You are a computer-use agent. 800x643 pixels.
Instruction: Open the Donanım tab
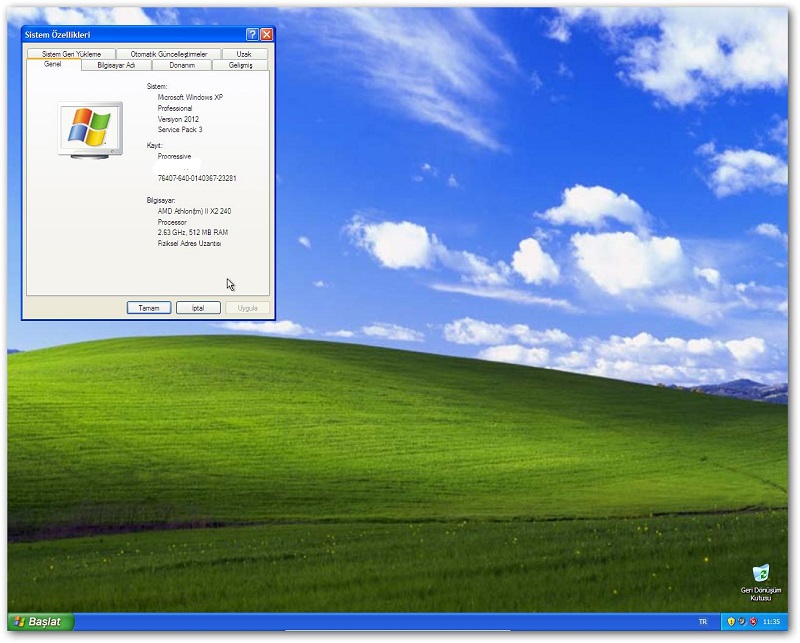[182, 65]
